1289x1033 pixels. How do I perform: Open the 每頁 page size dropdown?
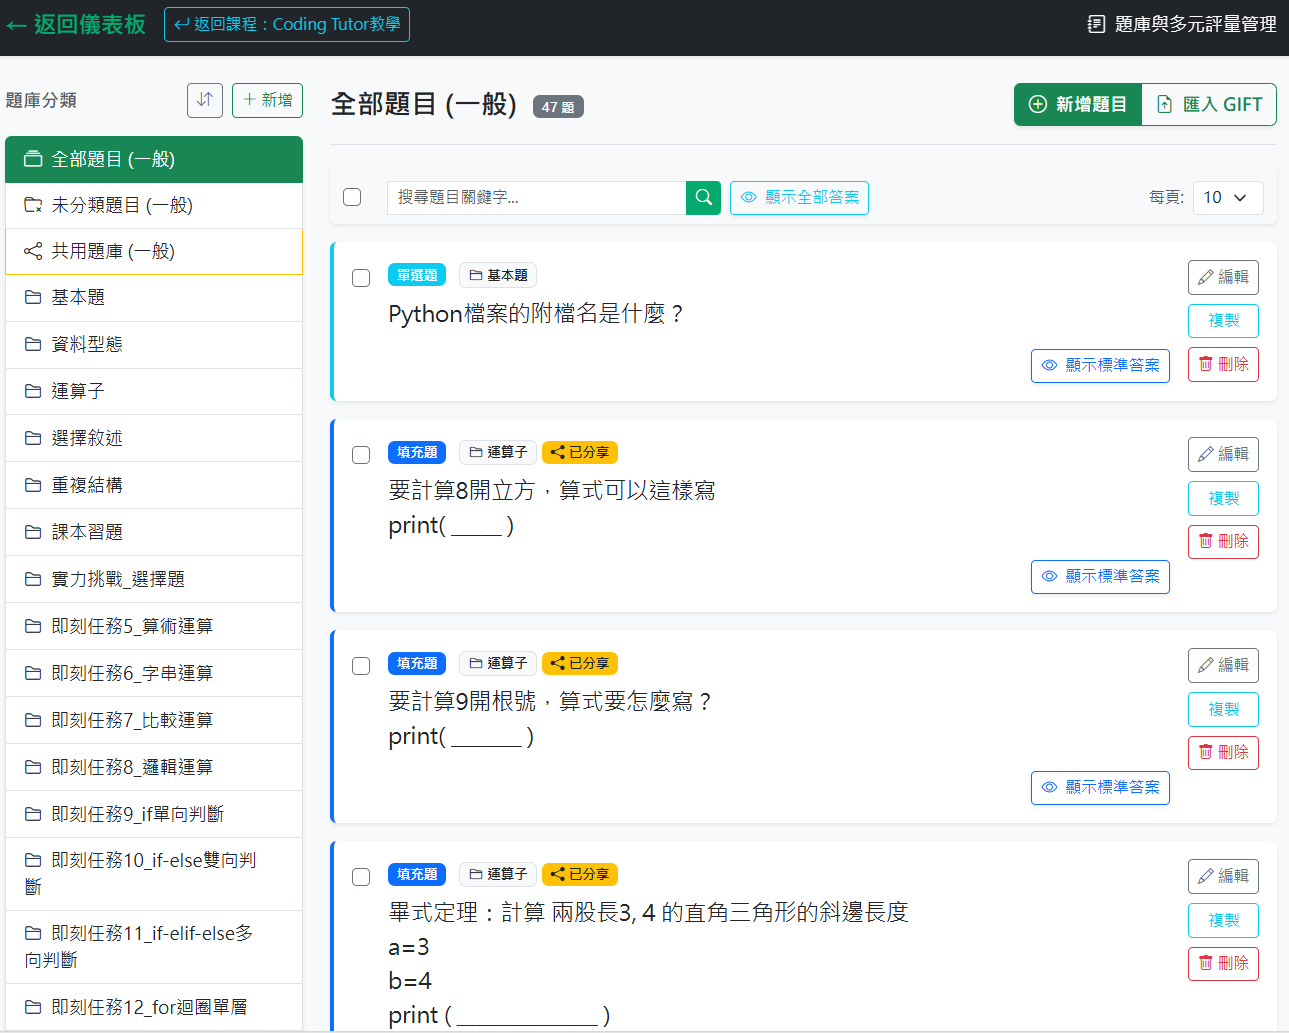tap(1227, 198)
